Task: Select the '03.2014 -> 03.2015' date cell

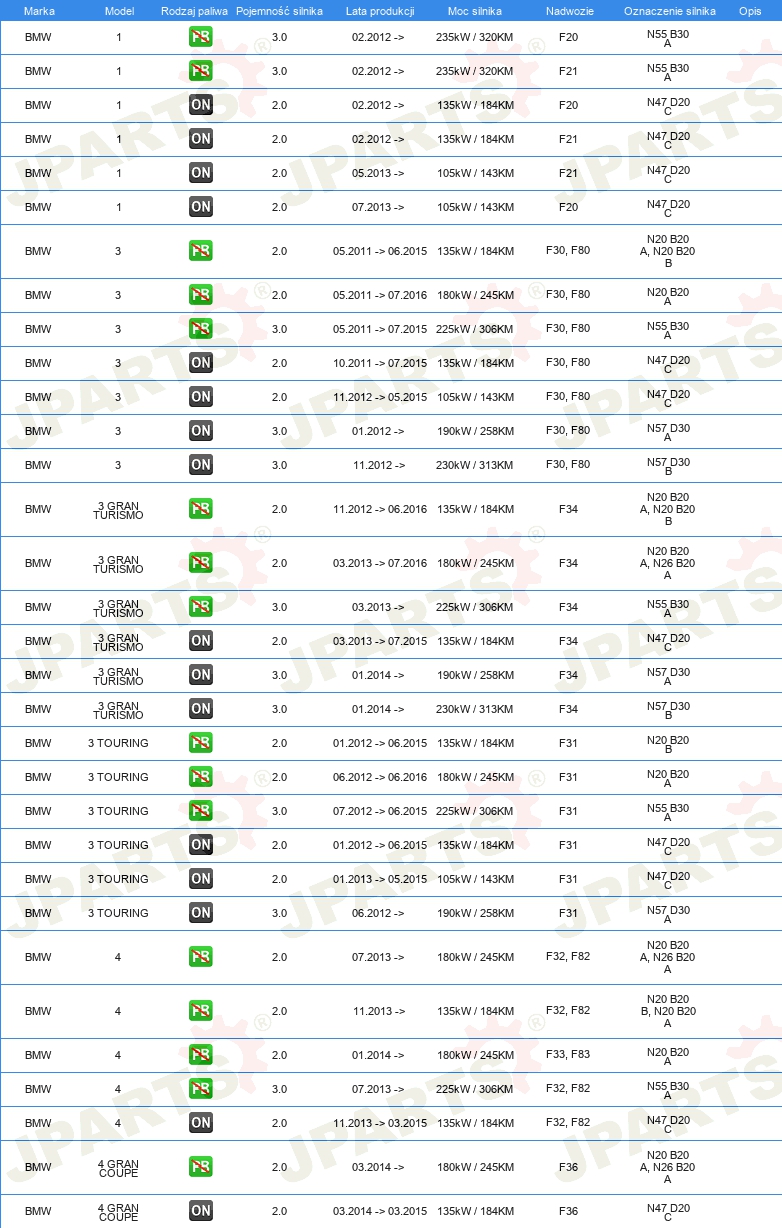Action: coord(380,1211)
